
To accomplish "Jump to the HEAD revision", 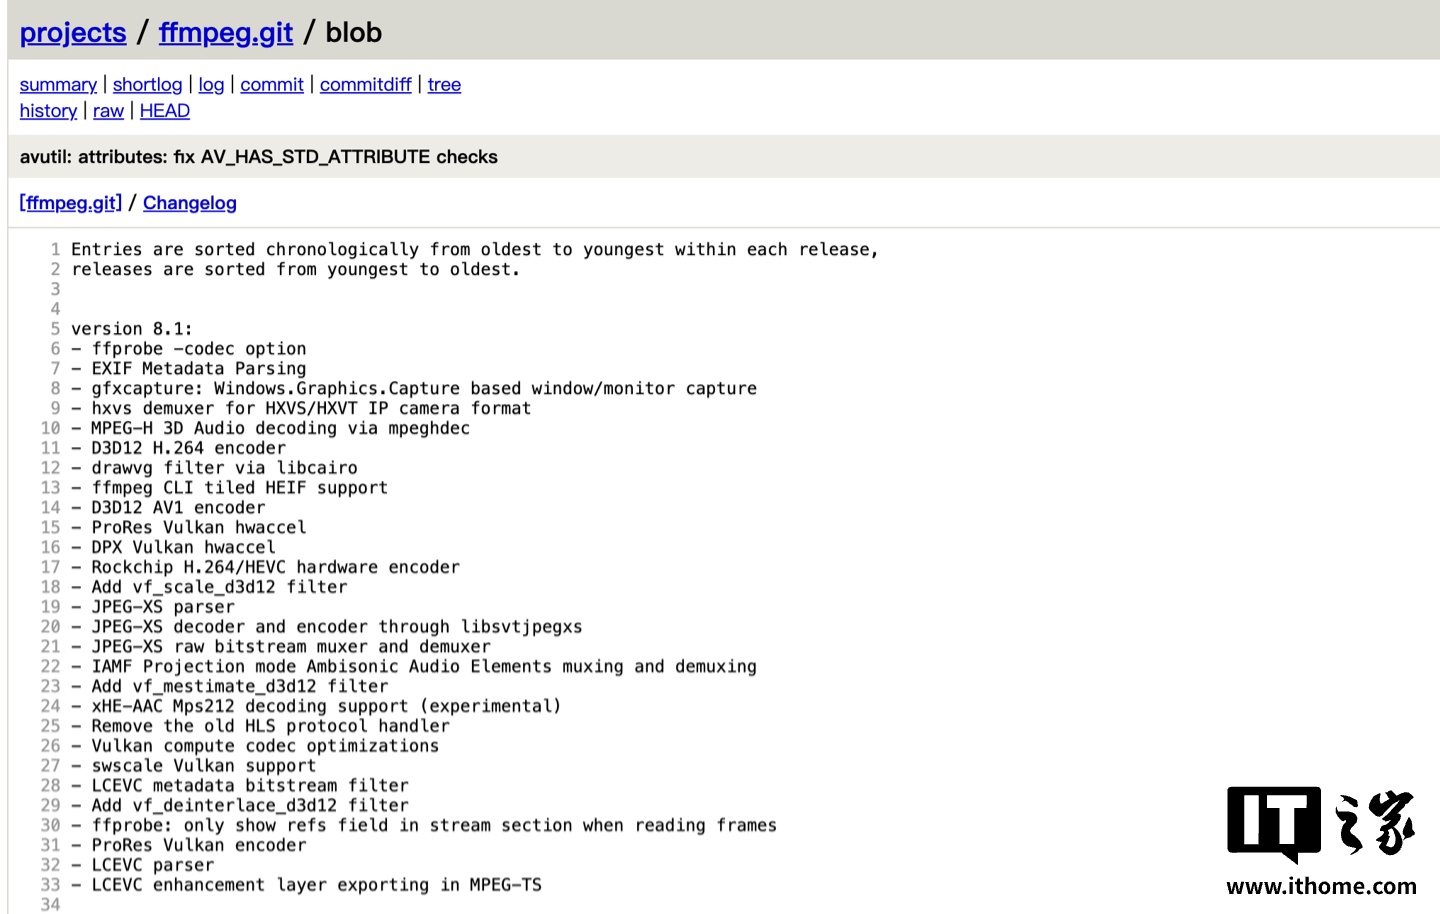I will pos(164,111).
